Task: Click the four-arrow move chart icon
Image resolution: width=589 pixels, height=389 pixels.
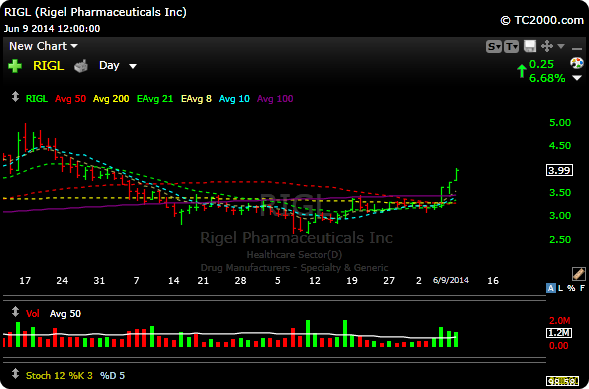Action: tap(547, 47)
